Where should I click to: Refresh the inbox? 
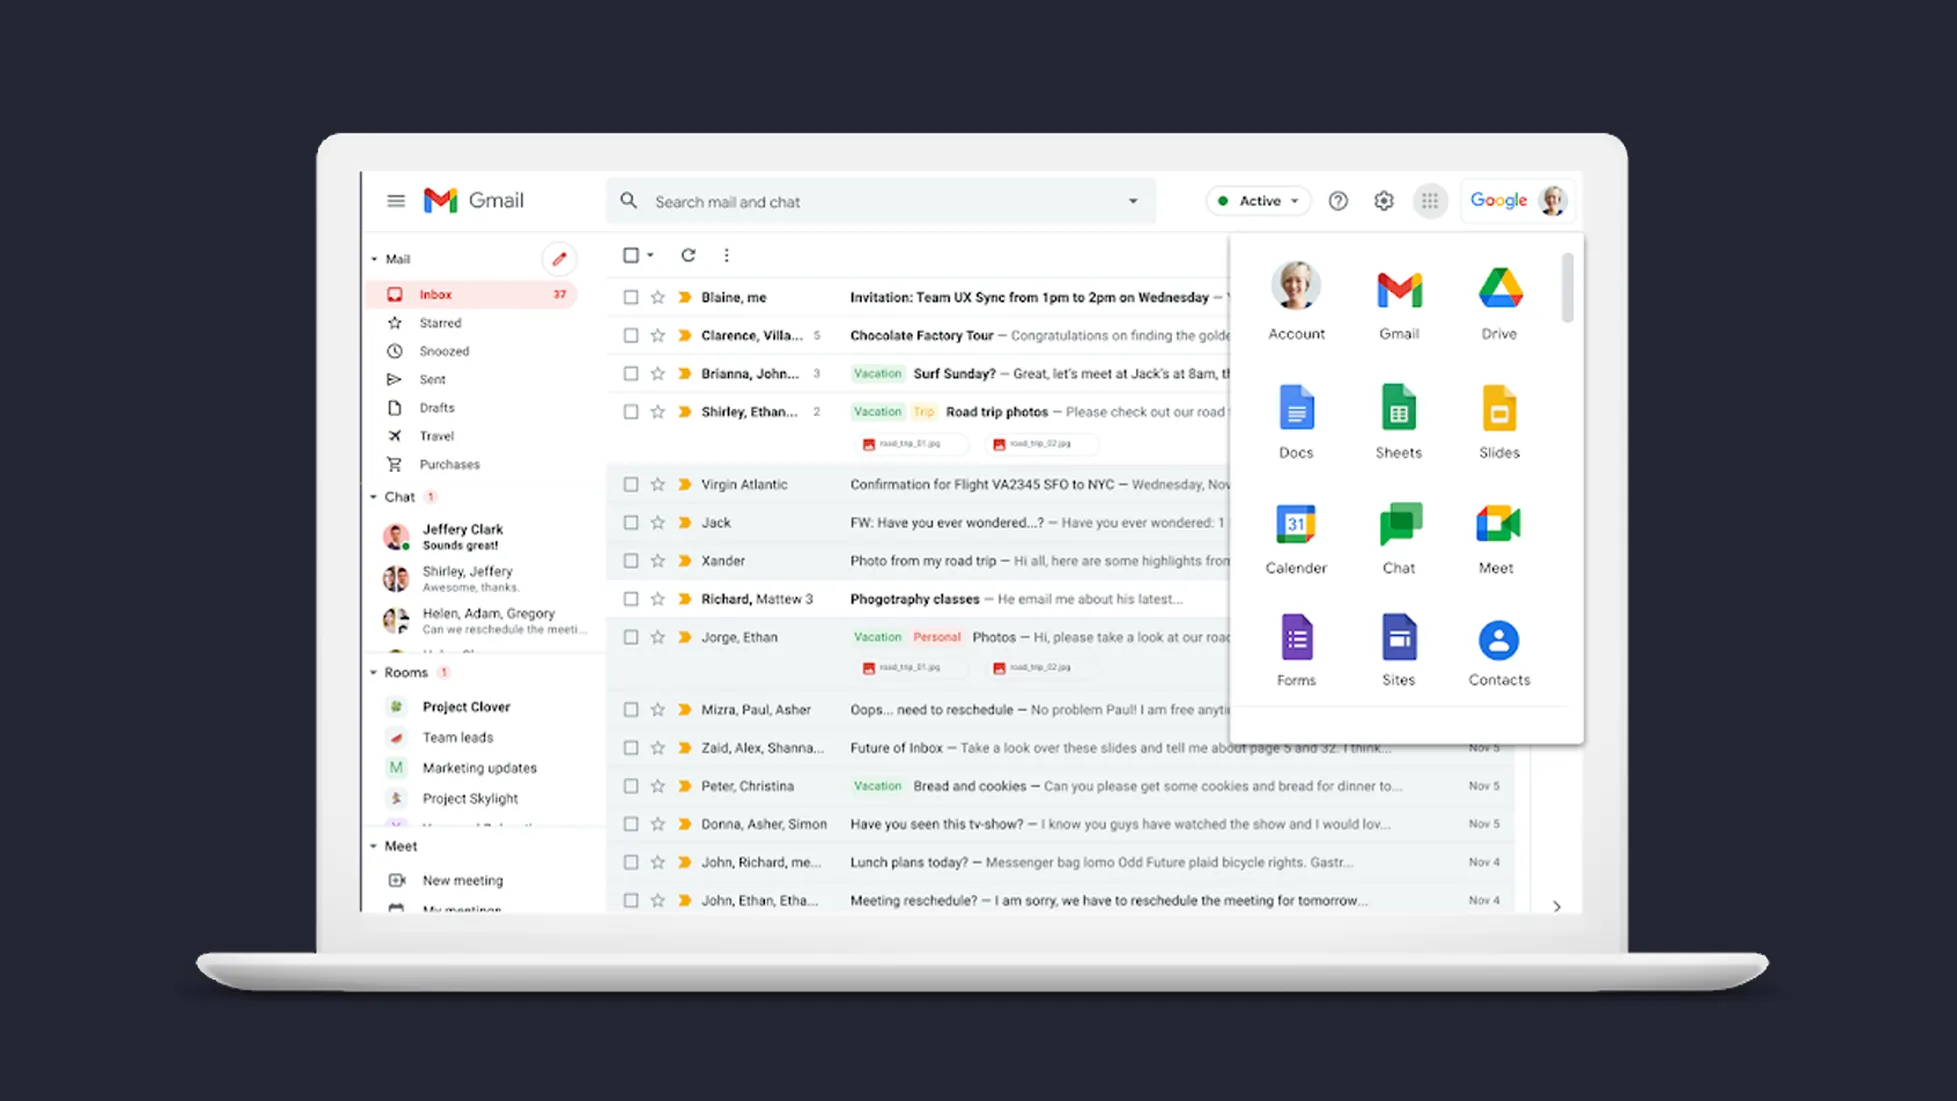pos(688,255)
